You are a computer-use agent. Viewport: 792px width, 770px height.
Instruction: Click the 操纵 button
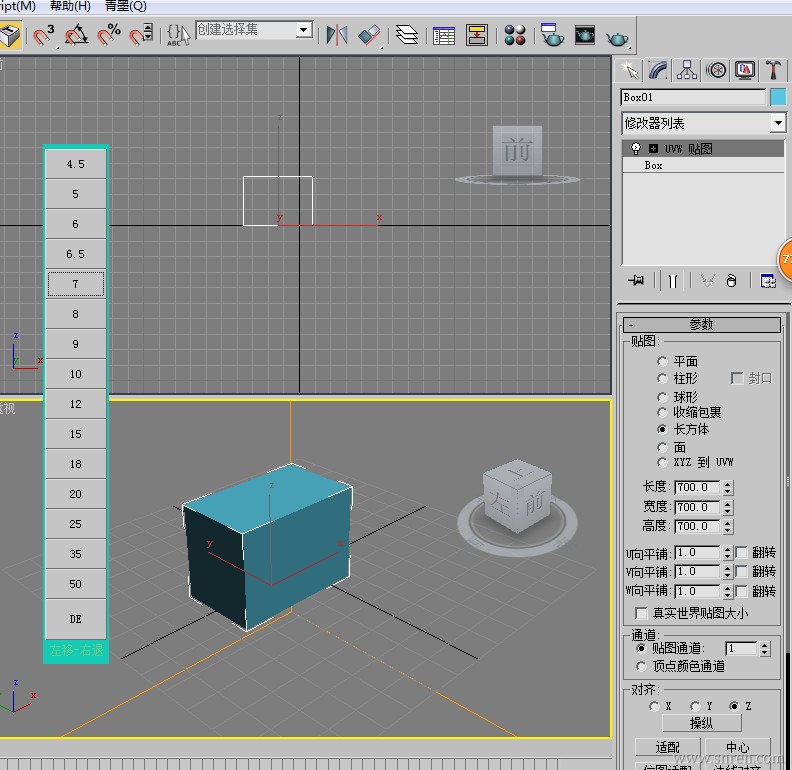[x=702, y=724]
